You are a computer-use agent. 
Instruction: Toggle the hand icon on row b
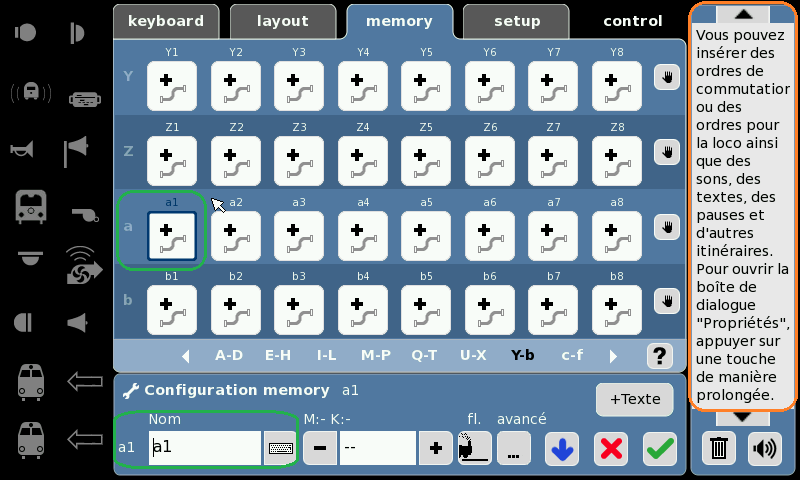(667, 300)
